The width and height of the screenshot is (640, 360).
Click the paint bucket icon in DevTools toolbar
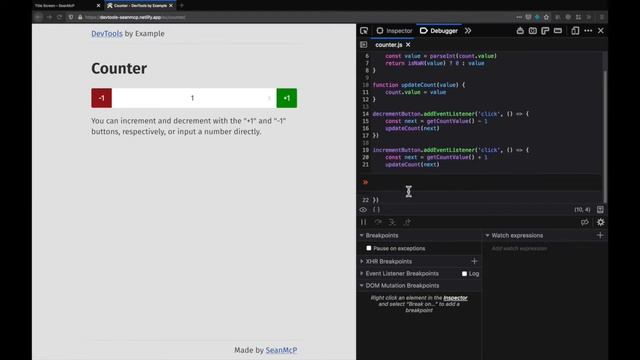pos(520,31)
